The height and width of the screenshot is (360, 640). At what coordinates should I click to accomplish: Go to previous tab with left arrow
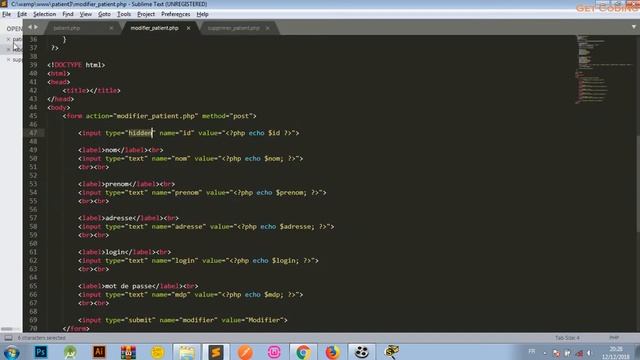(30, 27)
